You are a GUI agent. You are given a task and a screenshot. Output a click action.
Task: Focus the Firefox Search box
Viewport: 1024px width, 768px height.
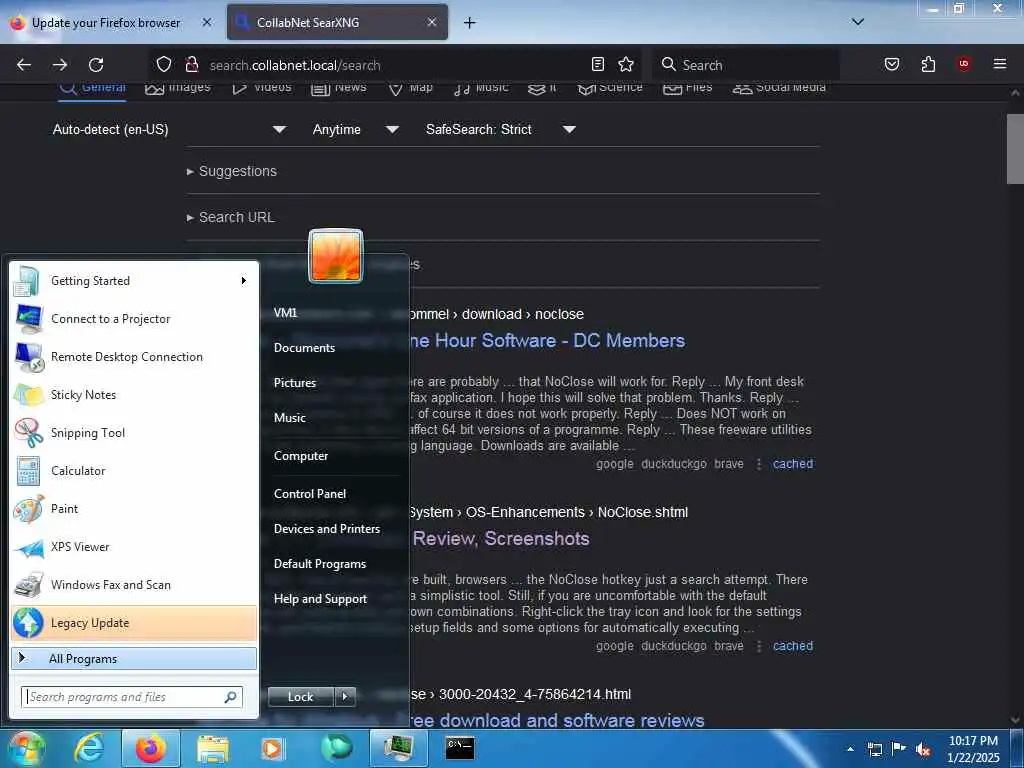746,65
